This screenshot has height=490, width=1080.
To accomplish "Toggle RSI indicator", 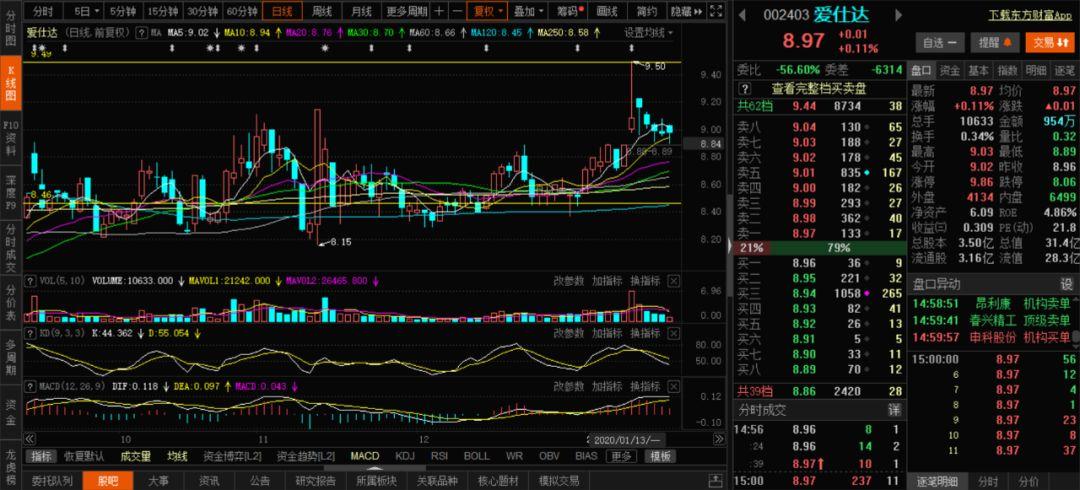I will (x=439, y=456).
